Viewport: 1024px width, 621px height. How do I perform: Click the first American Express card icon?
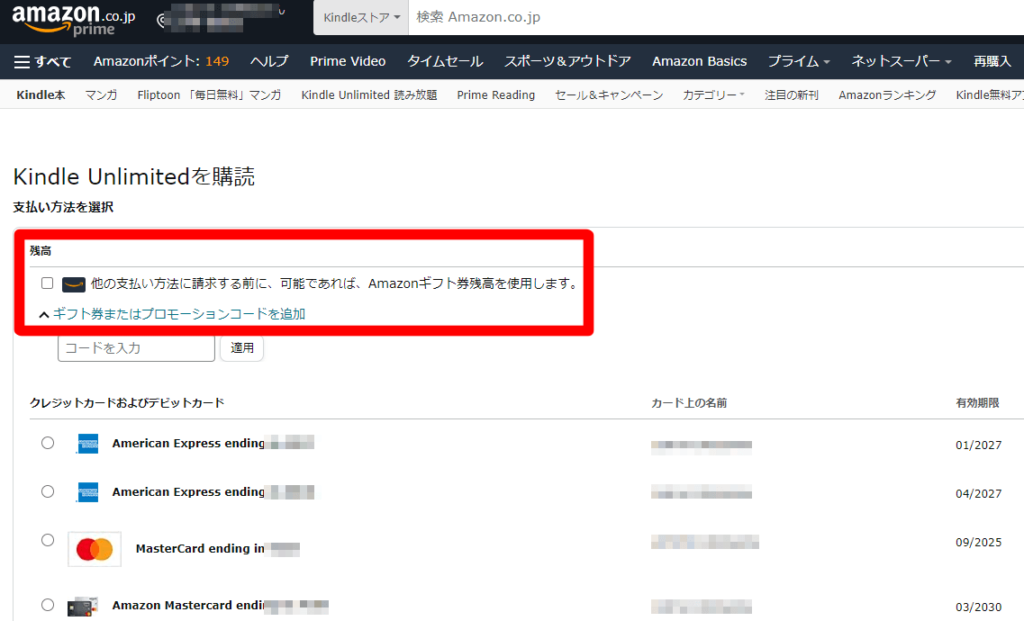[x=88, y=444]
